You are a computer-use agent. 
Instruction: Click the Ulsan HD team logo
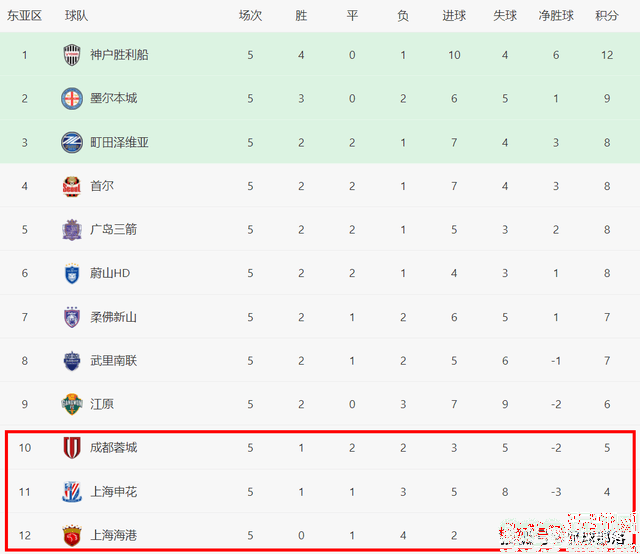[72, 273]
